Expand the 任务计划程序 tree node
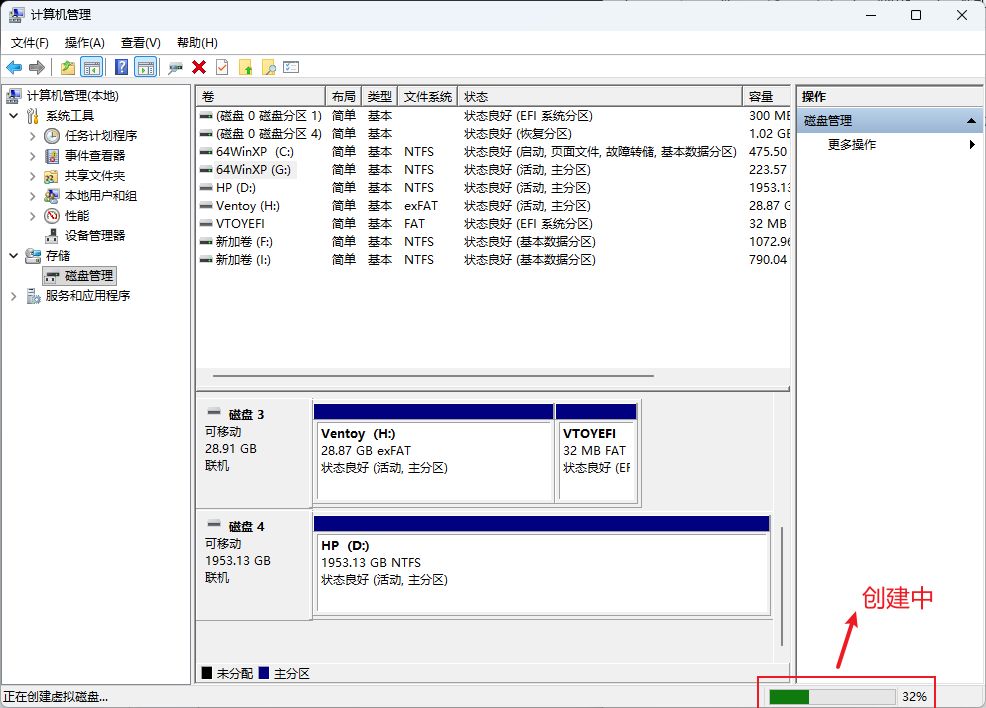The image size is (986, 708). [32, 136]
